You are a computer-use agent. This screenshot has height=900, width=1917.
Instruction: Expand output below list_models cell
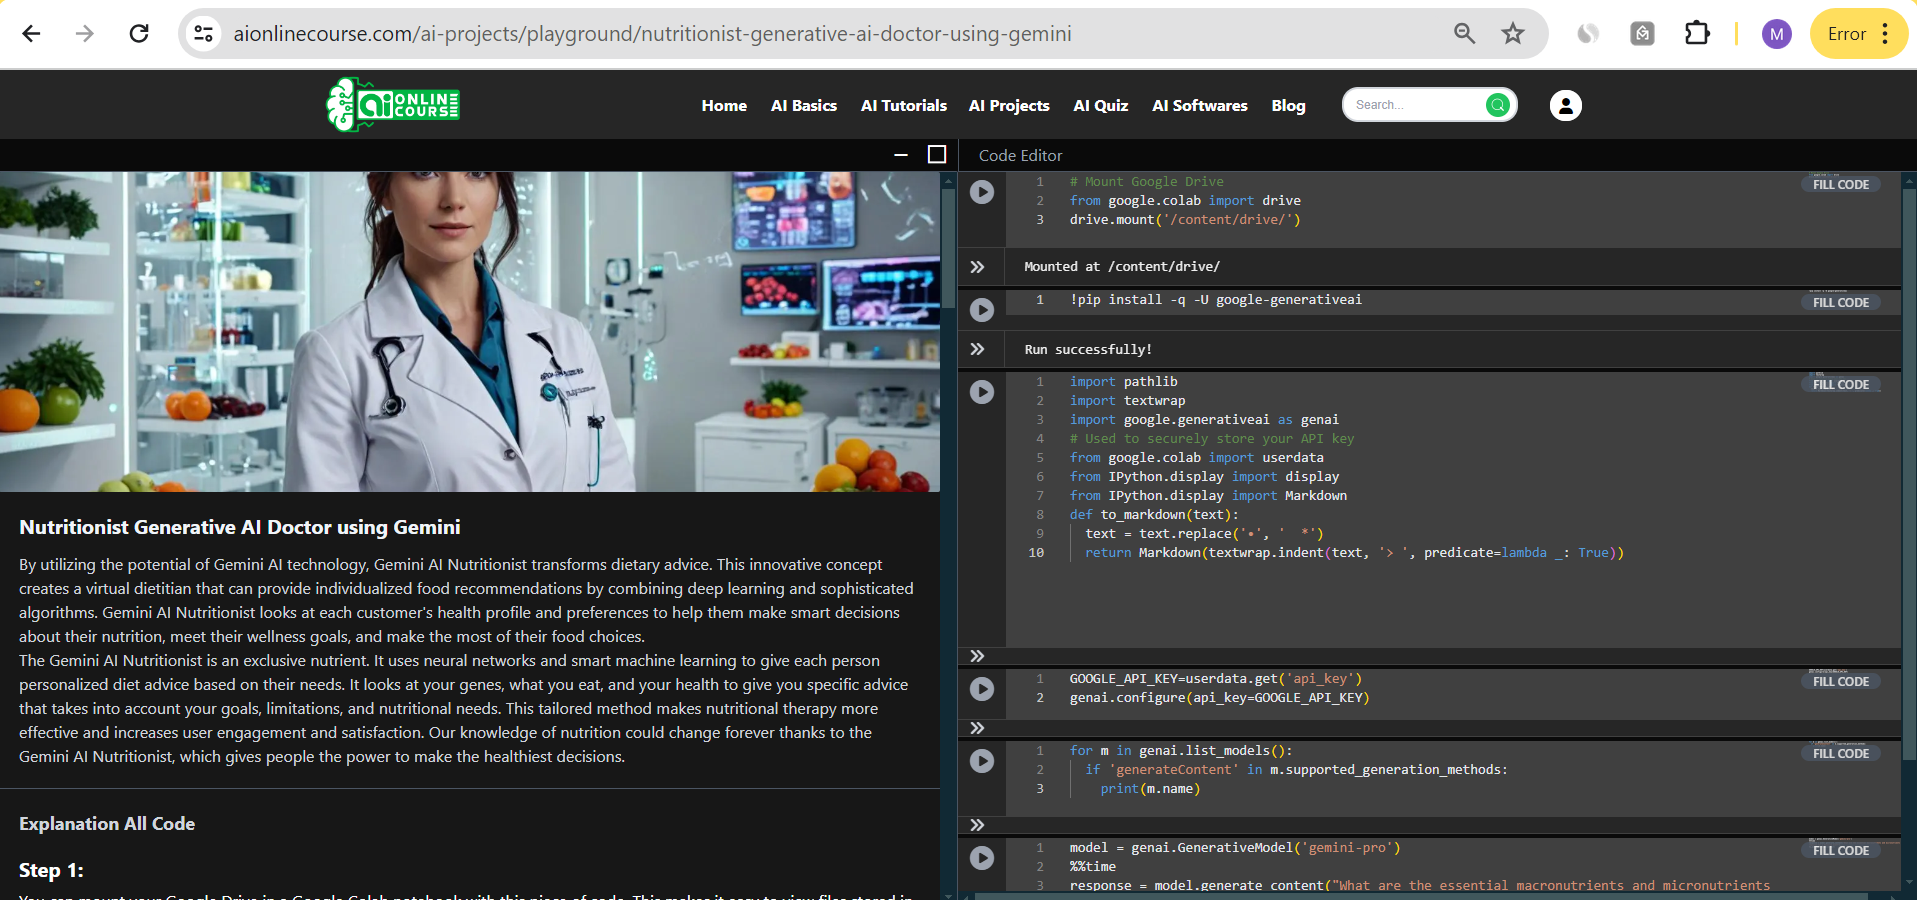tap(978, 825)
